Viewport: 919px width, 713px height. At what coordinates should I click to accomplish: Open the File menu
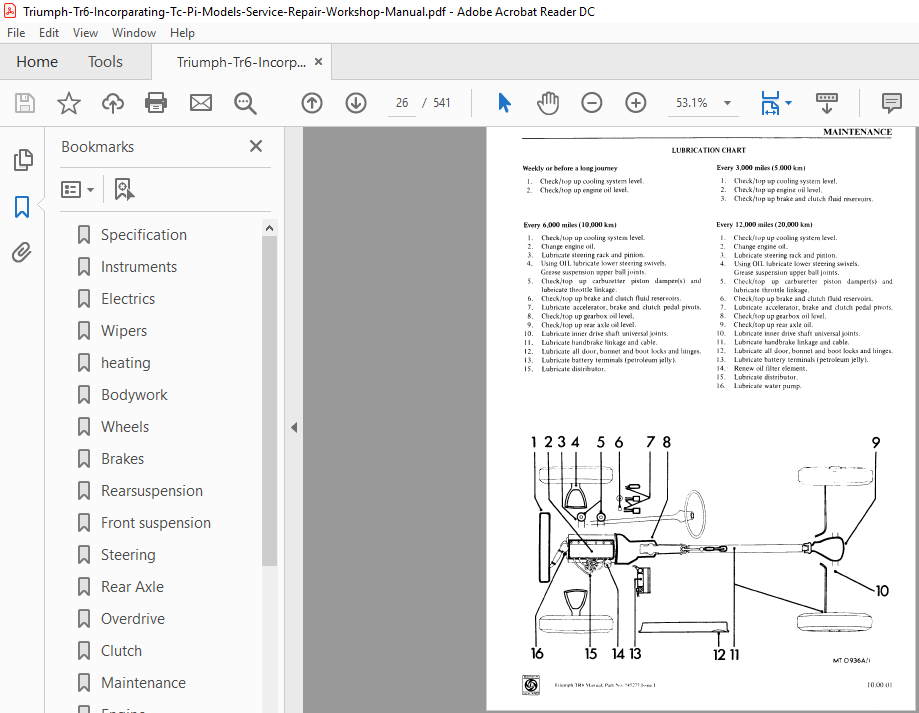point(16,33)
